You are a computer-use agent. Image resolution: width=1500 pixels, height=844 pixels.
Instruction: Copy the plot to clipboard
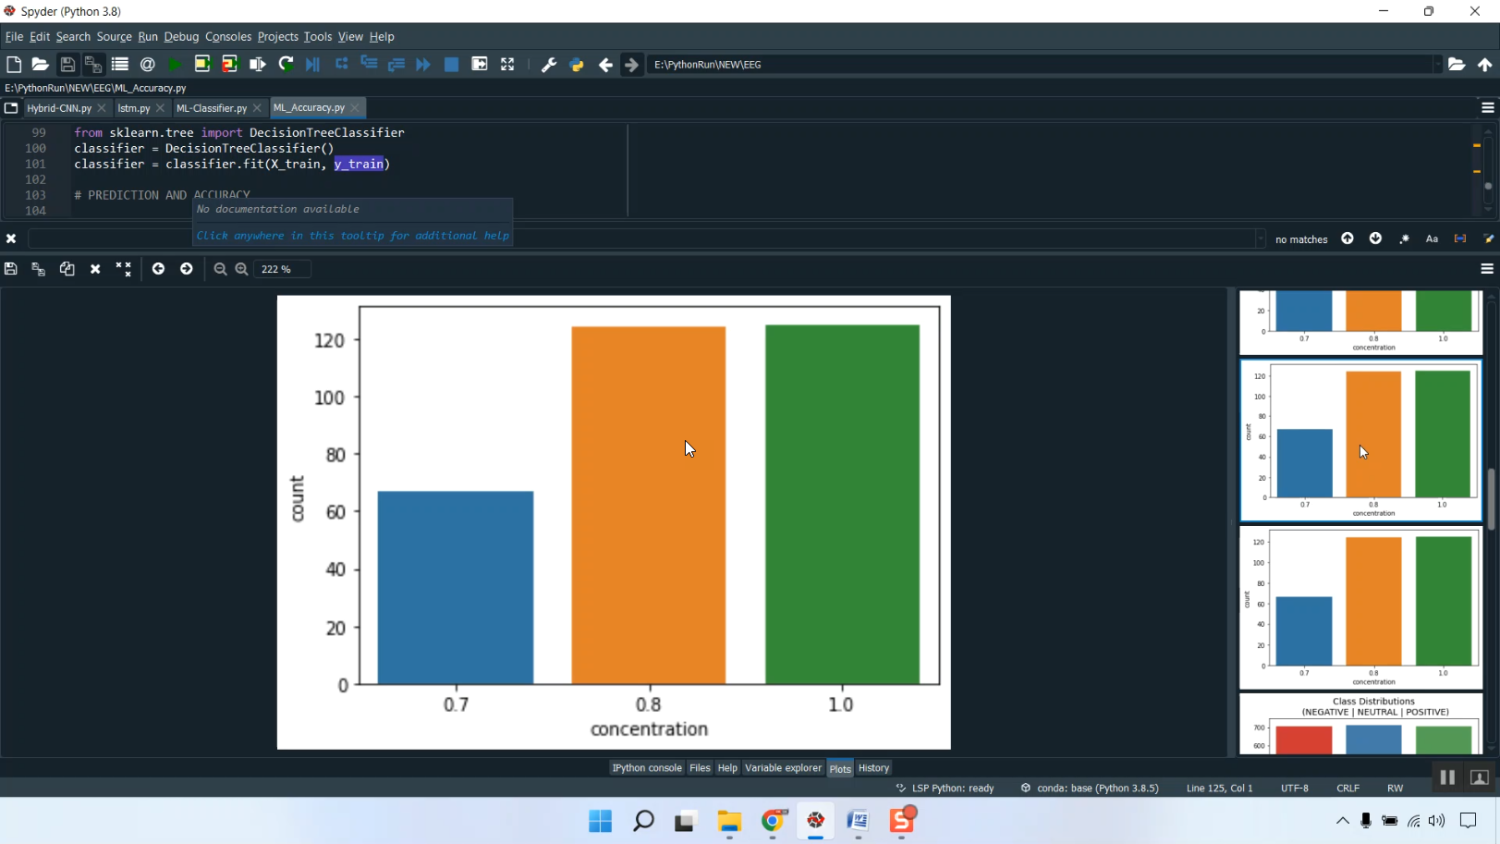click(x=67, y=269)
